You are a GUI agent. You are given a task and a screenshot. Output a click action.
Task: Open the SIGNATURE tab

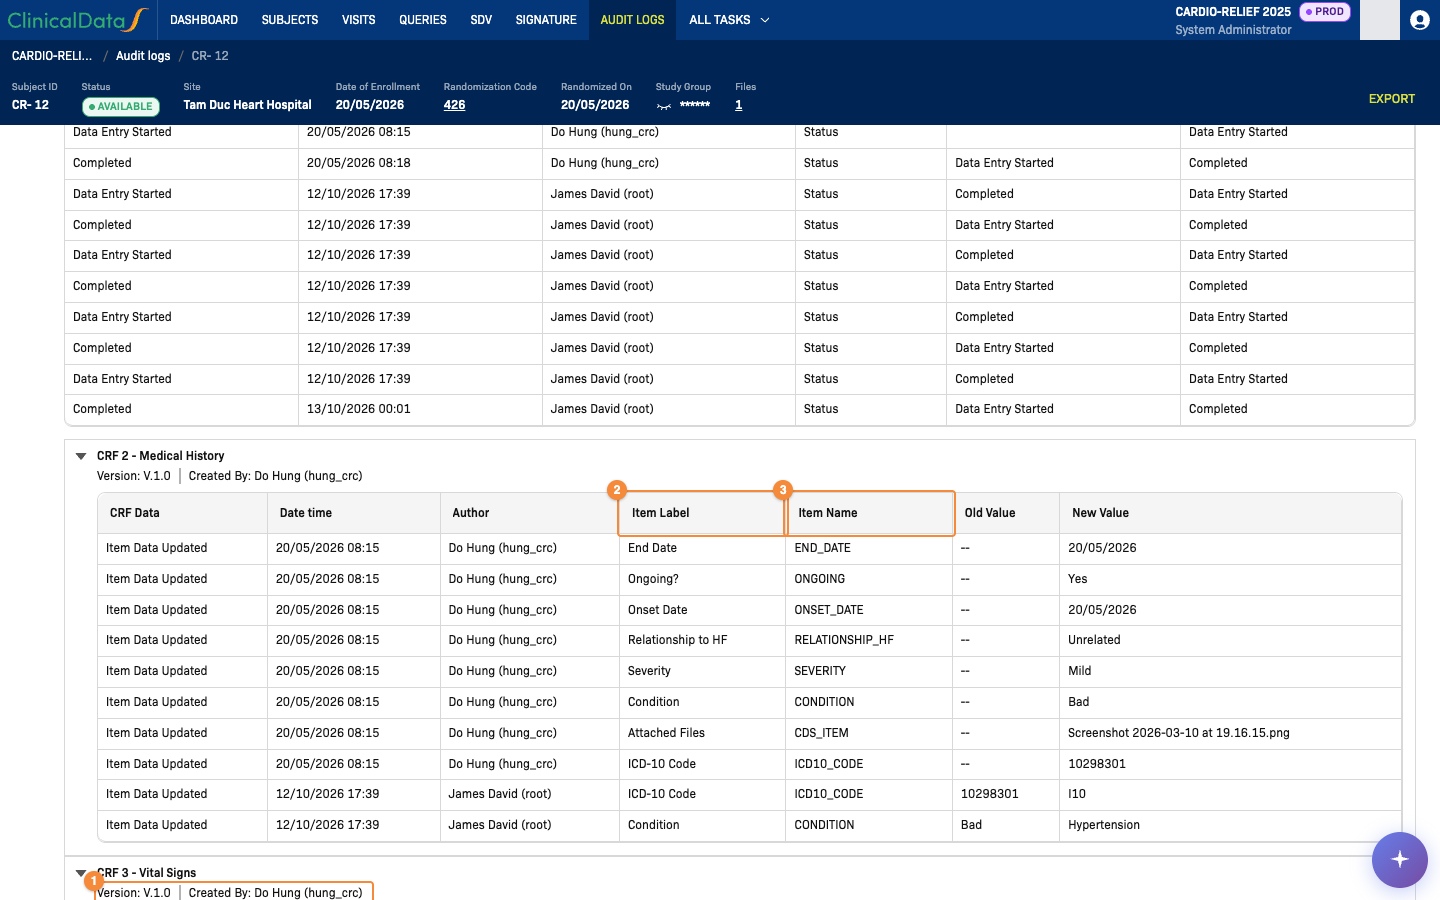tap(546, 20)
